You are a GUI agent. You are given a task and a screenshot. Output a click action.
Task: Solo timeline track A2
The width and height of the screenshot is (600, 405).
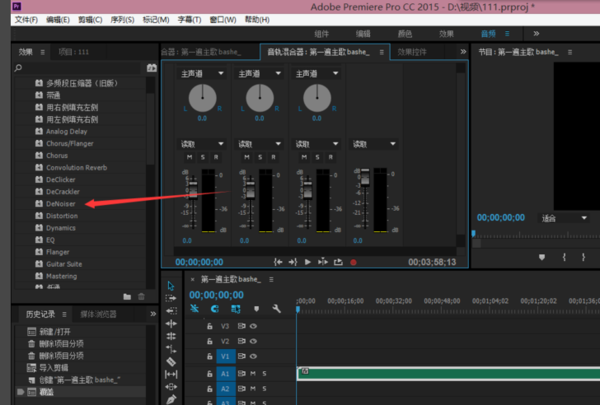(x=264, y=389)
